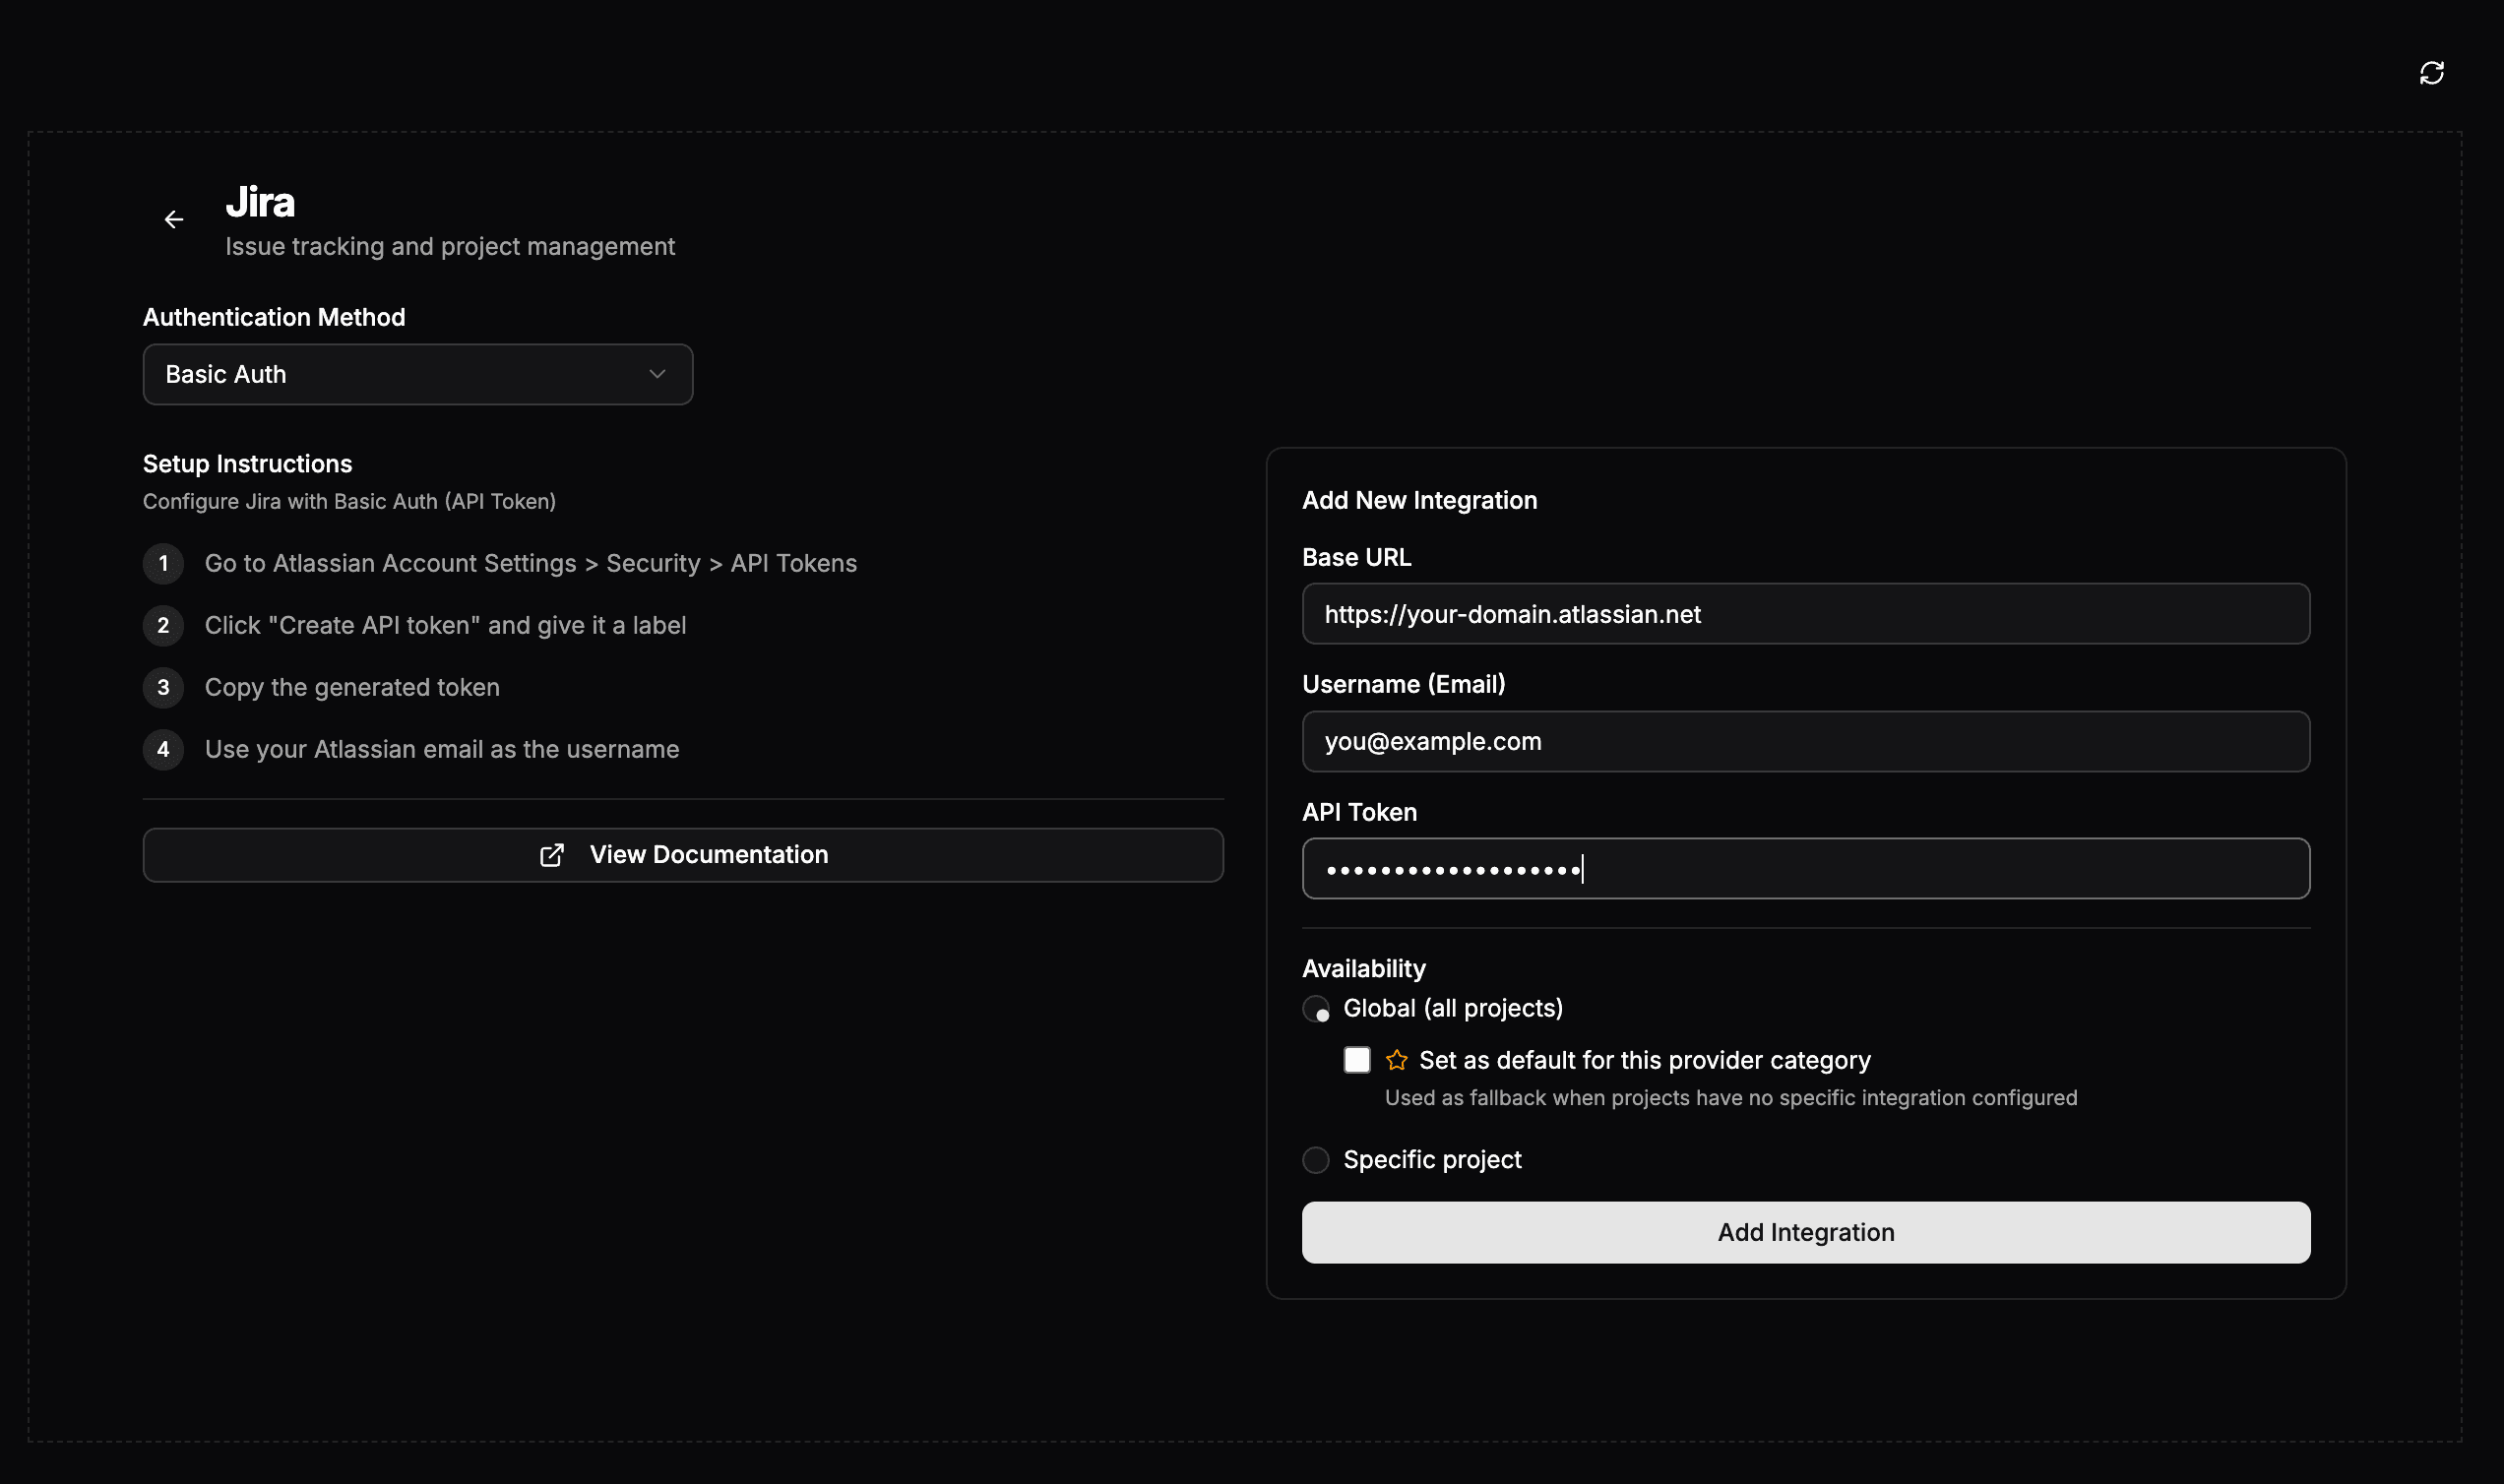
Task: Click the fallback description text under default option
Action: 1731,1098
